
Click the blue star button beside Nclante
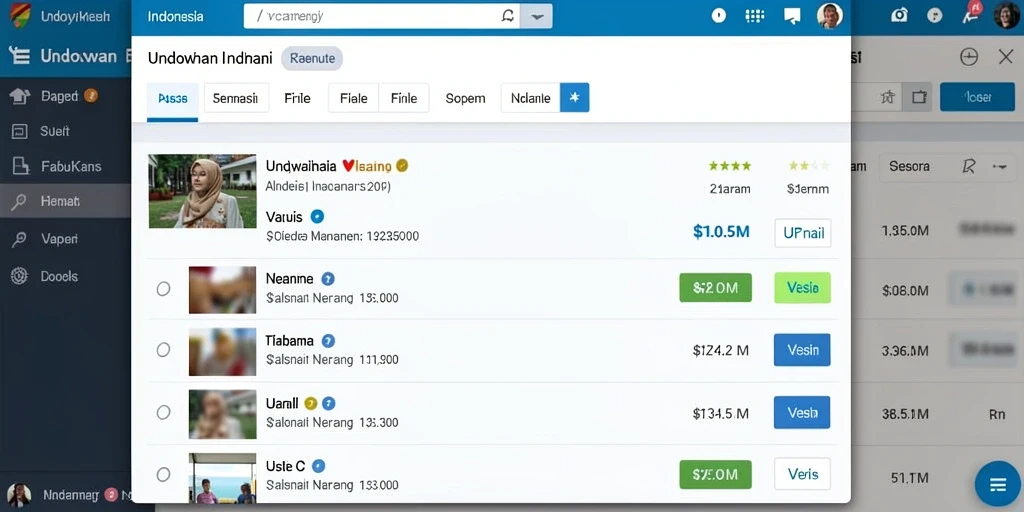click(x=575, y=98)
